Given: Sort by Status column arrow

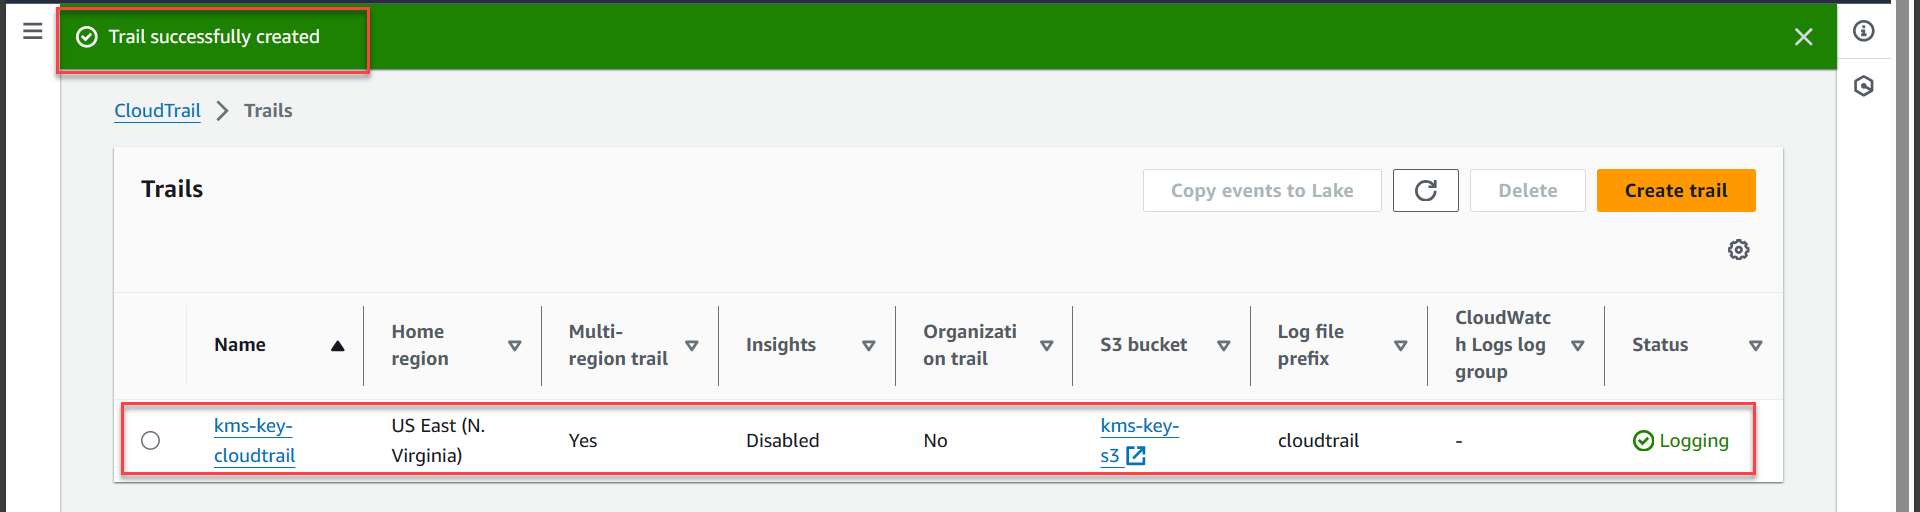Looking at the screenshot, I should click(x=1755, y=346).
